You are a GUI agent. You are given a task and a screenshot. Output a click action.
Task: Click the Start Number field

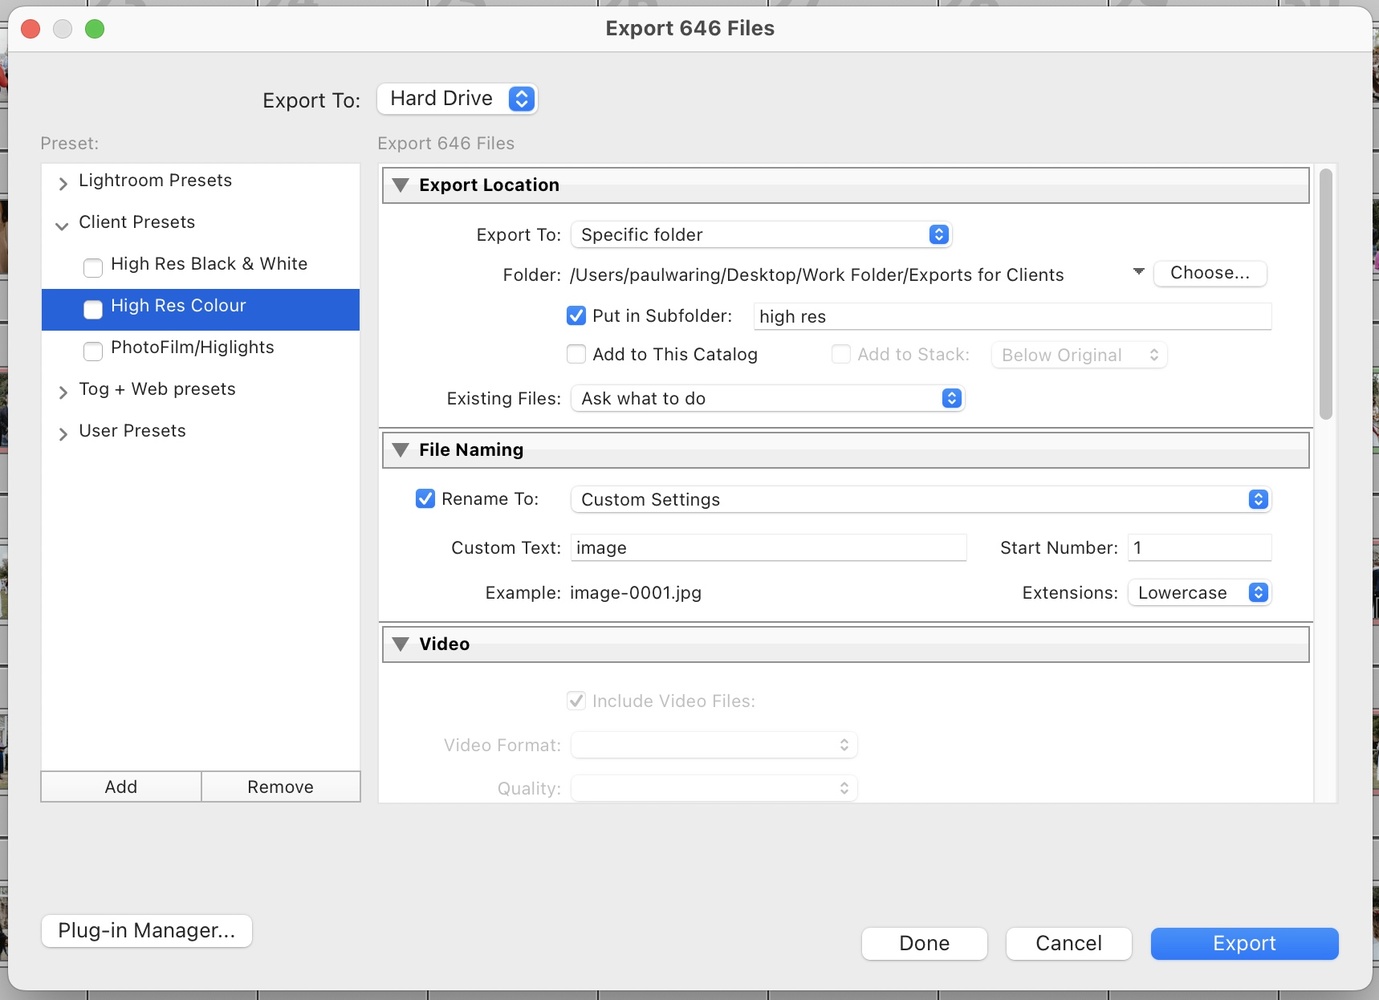[1199, 548]
